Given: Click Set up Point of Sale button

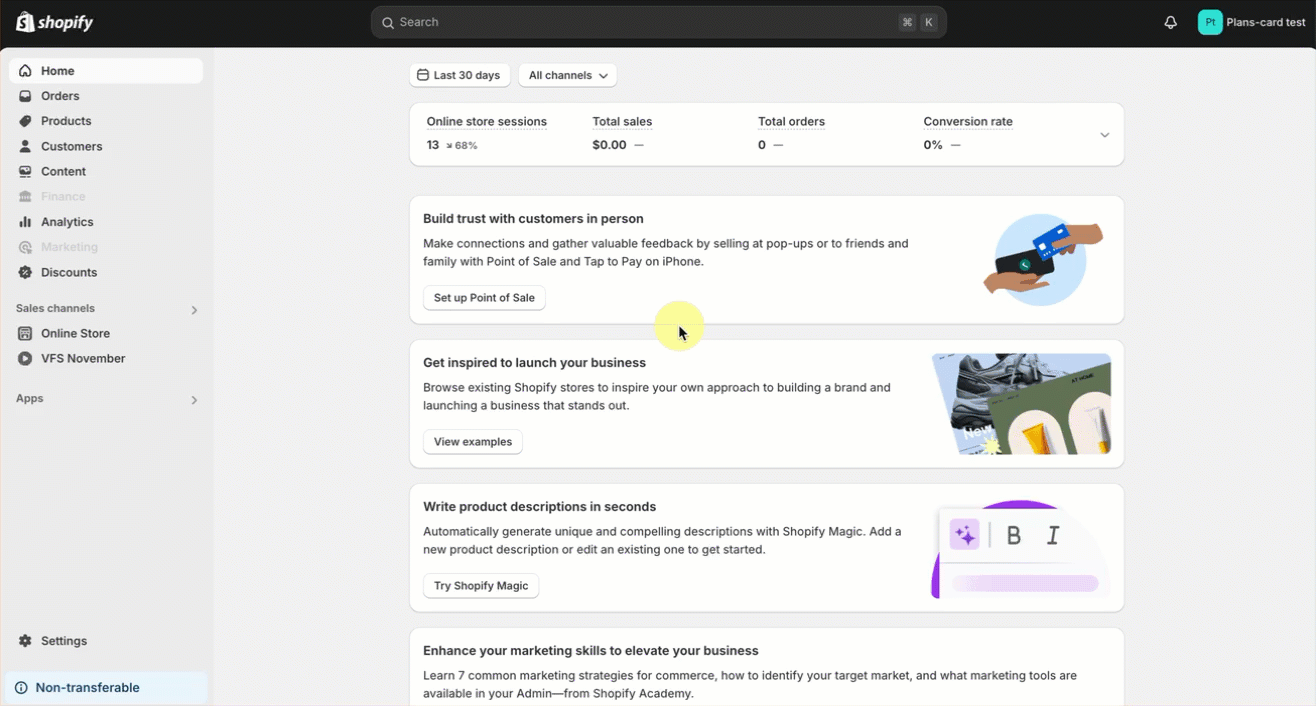Looking at the screenshot, I should (x=484, y=298).
